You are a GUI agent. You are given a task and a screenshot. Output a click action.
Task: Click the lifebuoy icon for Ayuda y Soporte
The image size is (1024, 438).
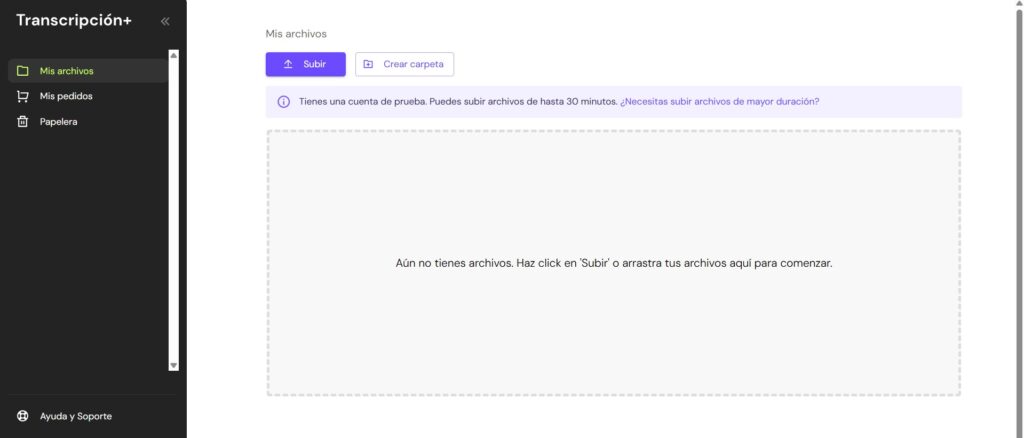[x=22, y=416]
